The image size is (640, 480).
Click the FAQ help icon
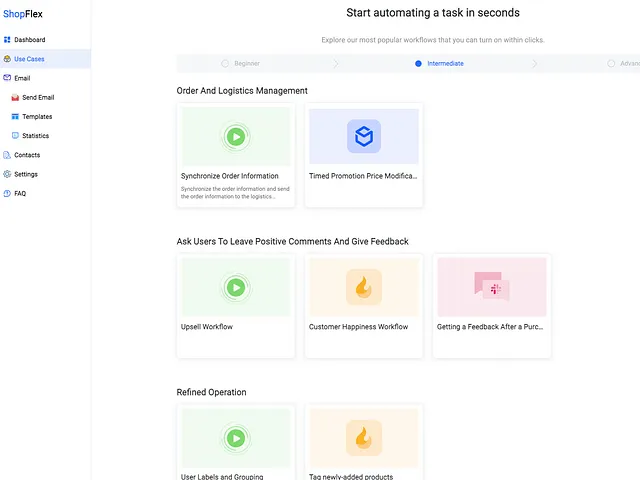[x=7, y=193]
